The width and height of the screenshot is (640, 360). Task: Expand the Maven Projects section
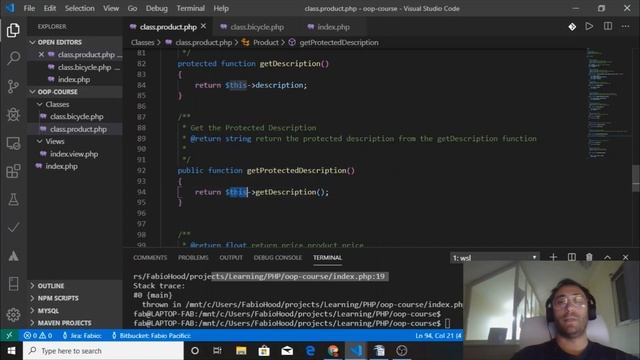pos(75,323)
